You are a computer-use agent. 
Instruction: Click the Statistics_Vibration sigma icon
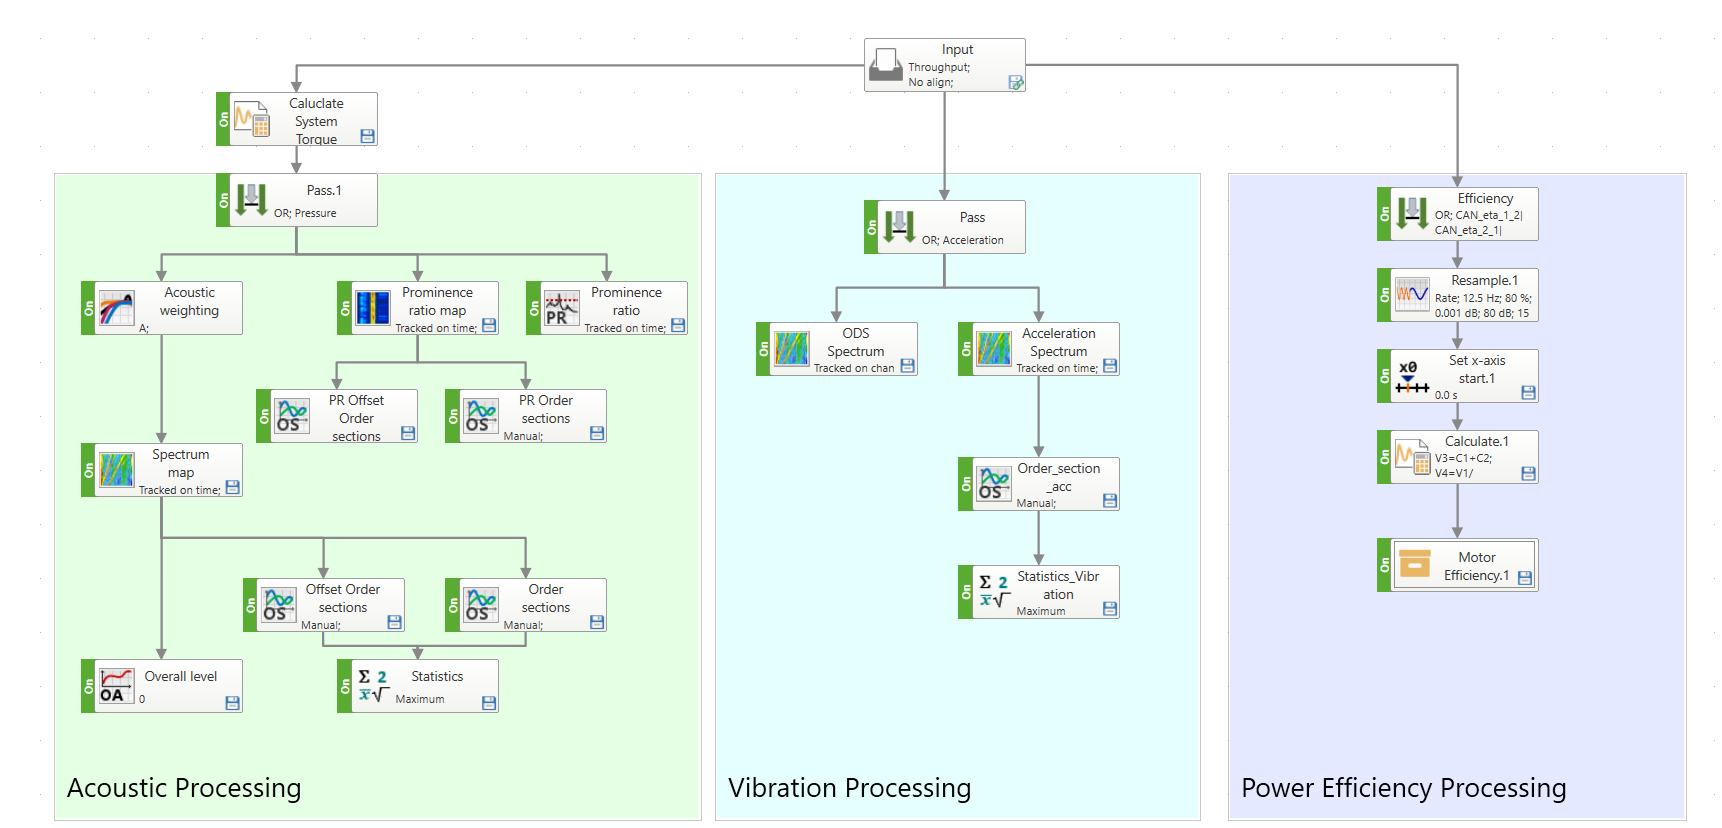tap(994, 592)
